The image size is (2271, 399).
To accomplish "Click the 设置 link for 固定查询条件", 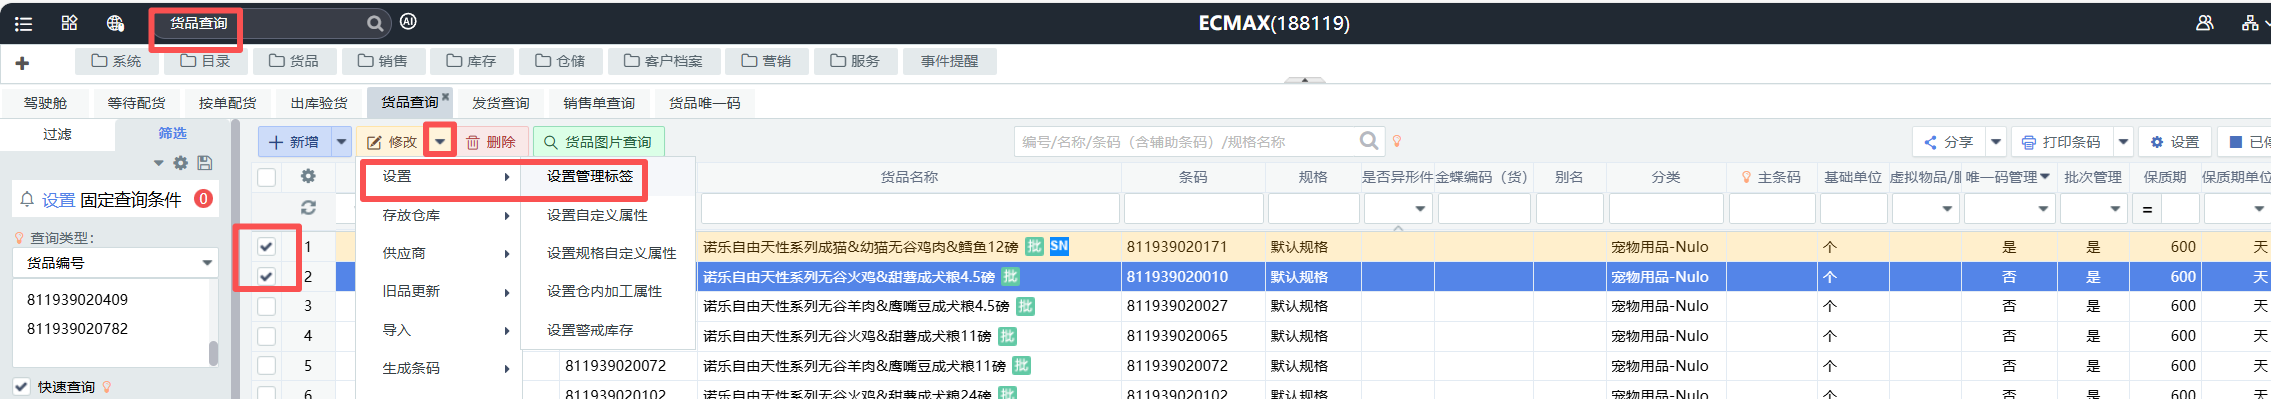I will [58, 200].
